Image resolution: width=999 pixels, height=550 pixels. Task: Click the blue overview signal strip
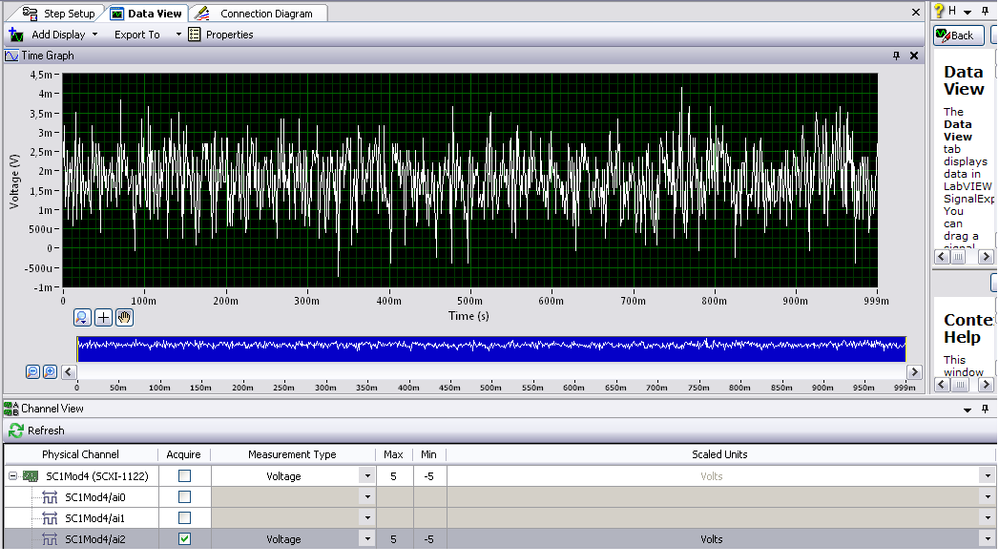(490, 347)
